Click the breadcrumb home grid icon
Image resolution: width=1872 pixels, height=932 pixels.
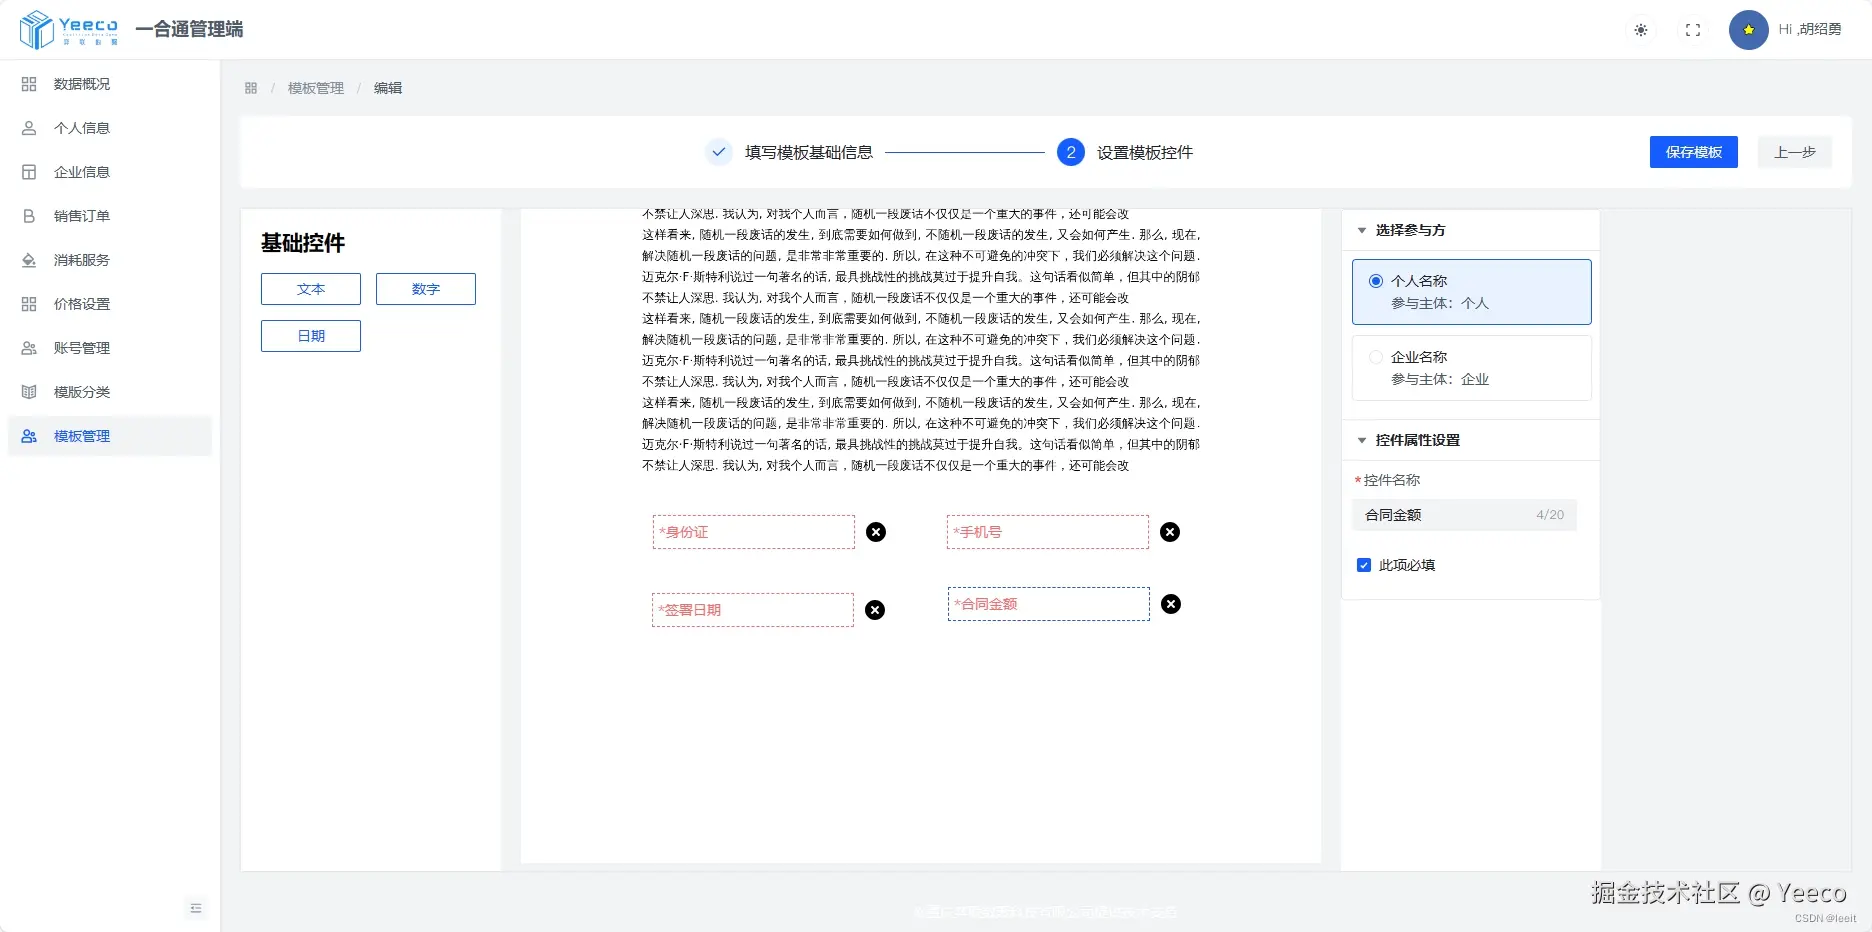coord(251,88)
